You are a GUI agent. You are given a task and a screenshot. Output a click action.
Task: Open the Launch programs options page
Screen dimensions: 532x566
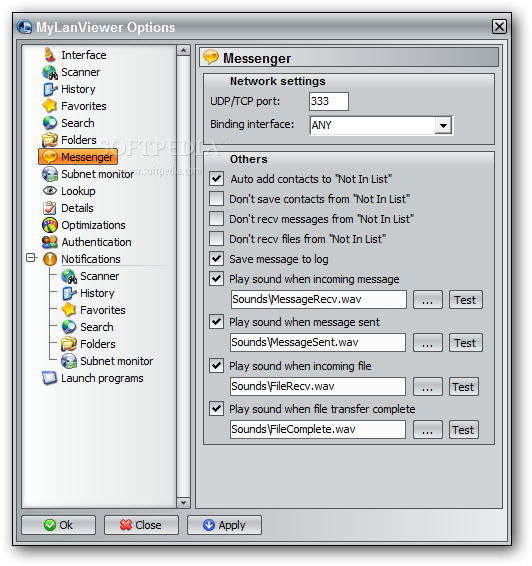[x=102, y=378]
